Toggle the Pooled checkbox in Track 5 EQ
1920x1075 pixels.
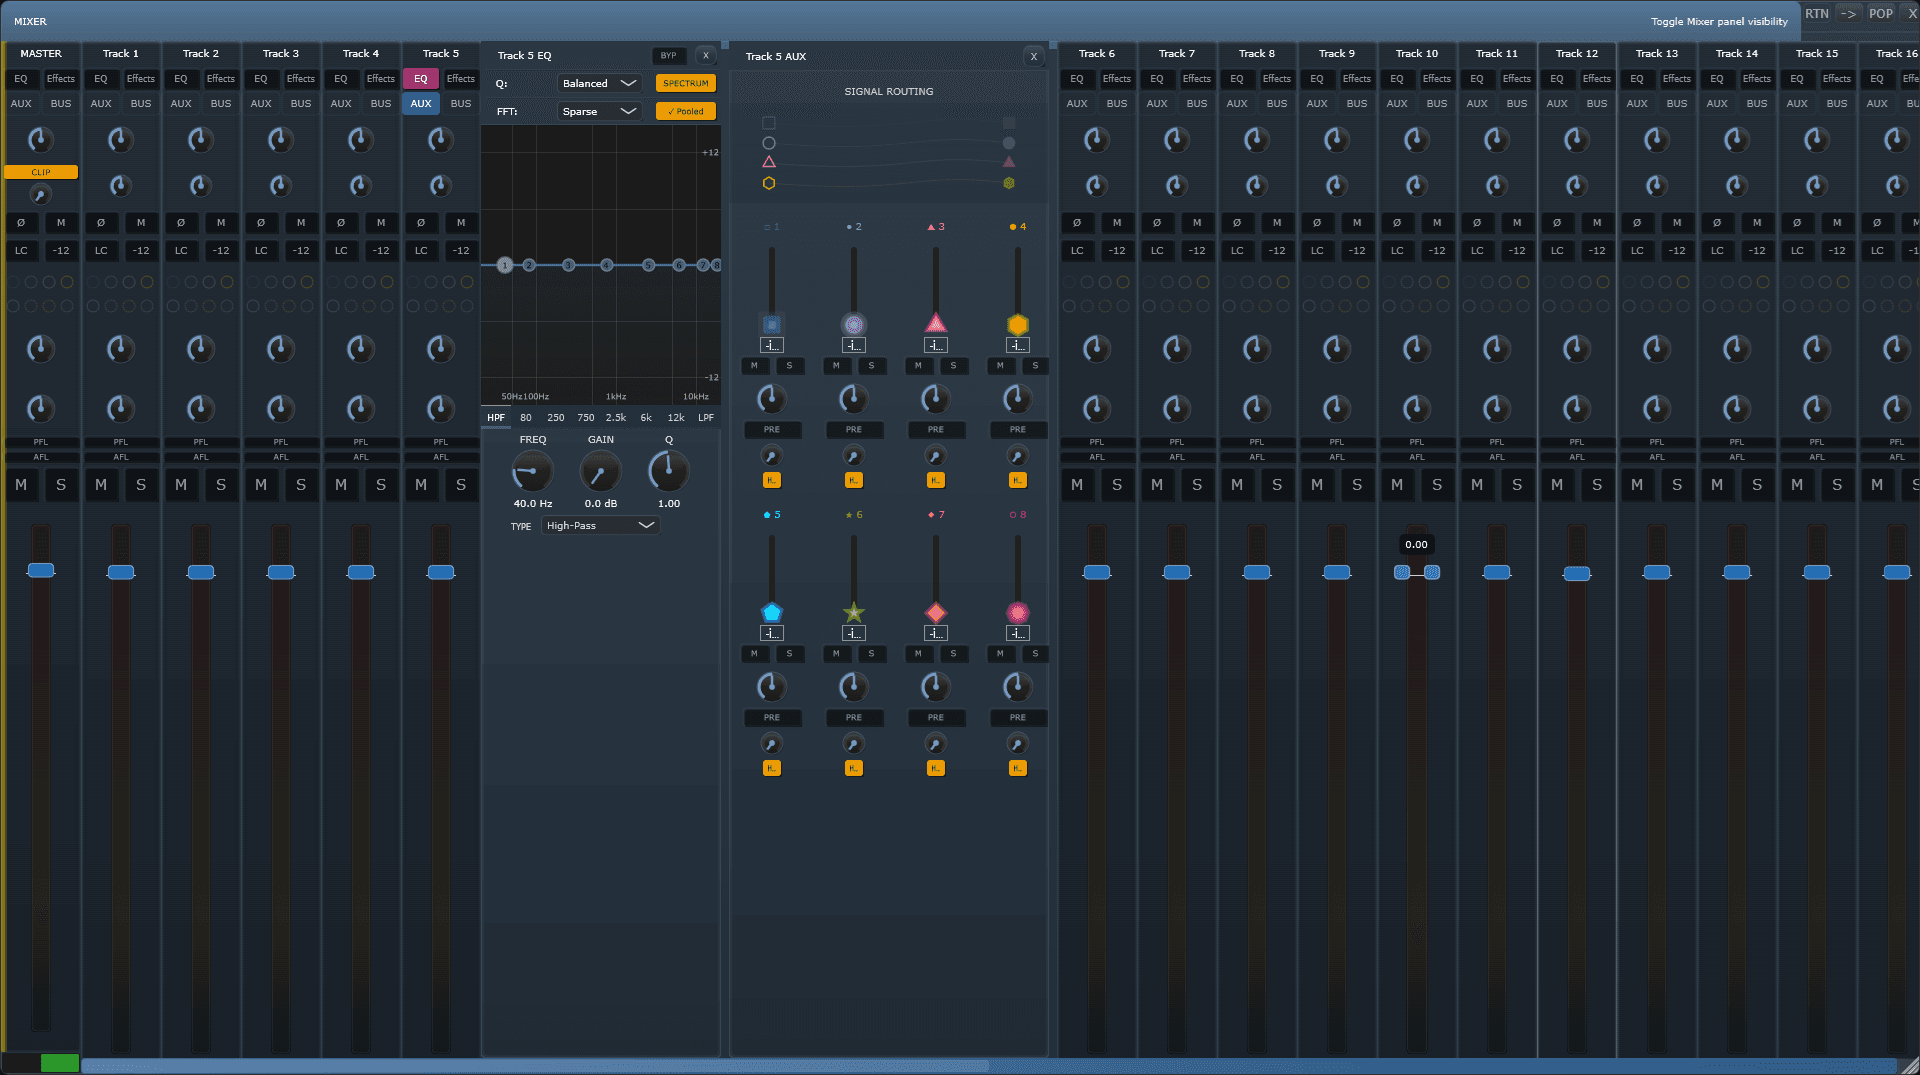click(x=686, y=112)
